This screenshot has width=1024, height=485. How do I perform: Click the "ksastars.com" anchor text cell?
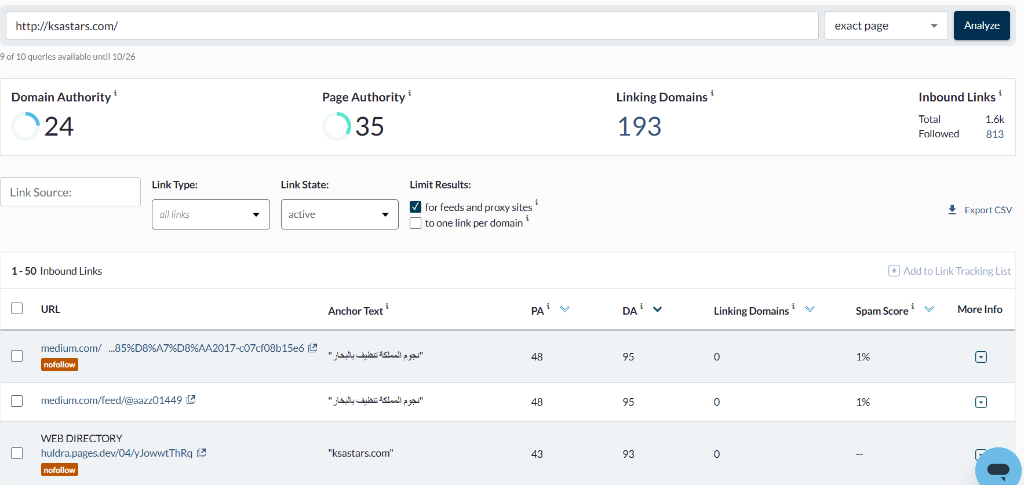tap(360, 454)
